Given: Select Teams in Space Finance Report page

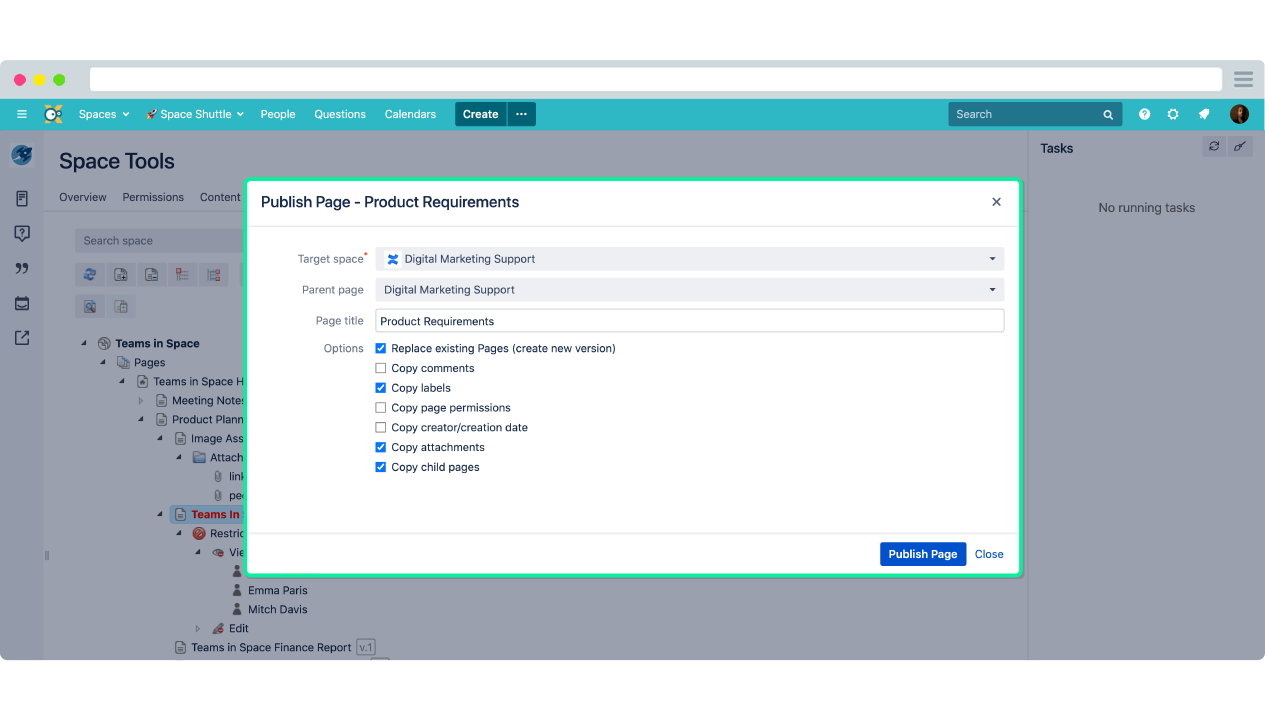Looking at the screenshot, I should pyautogui.click(x=271, y=647).
